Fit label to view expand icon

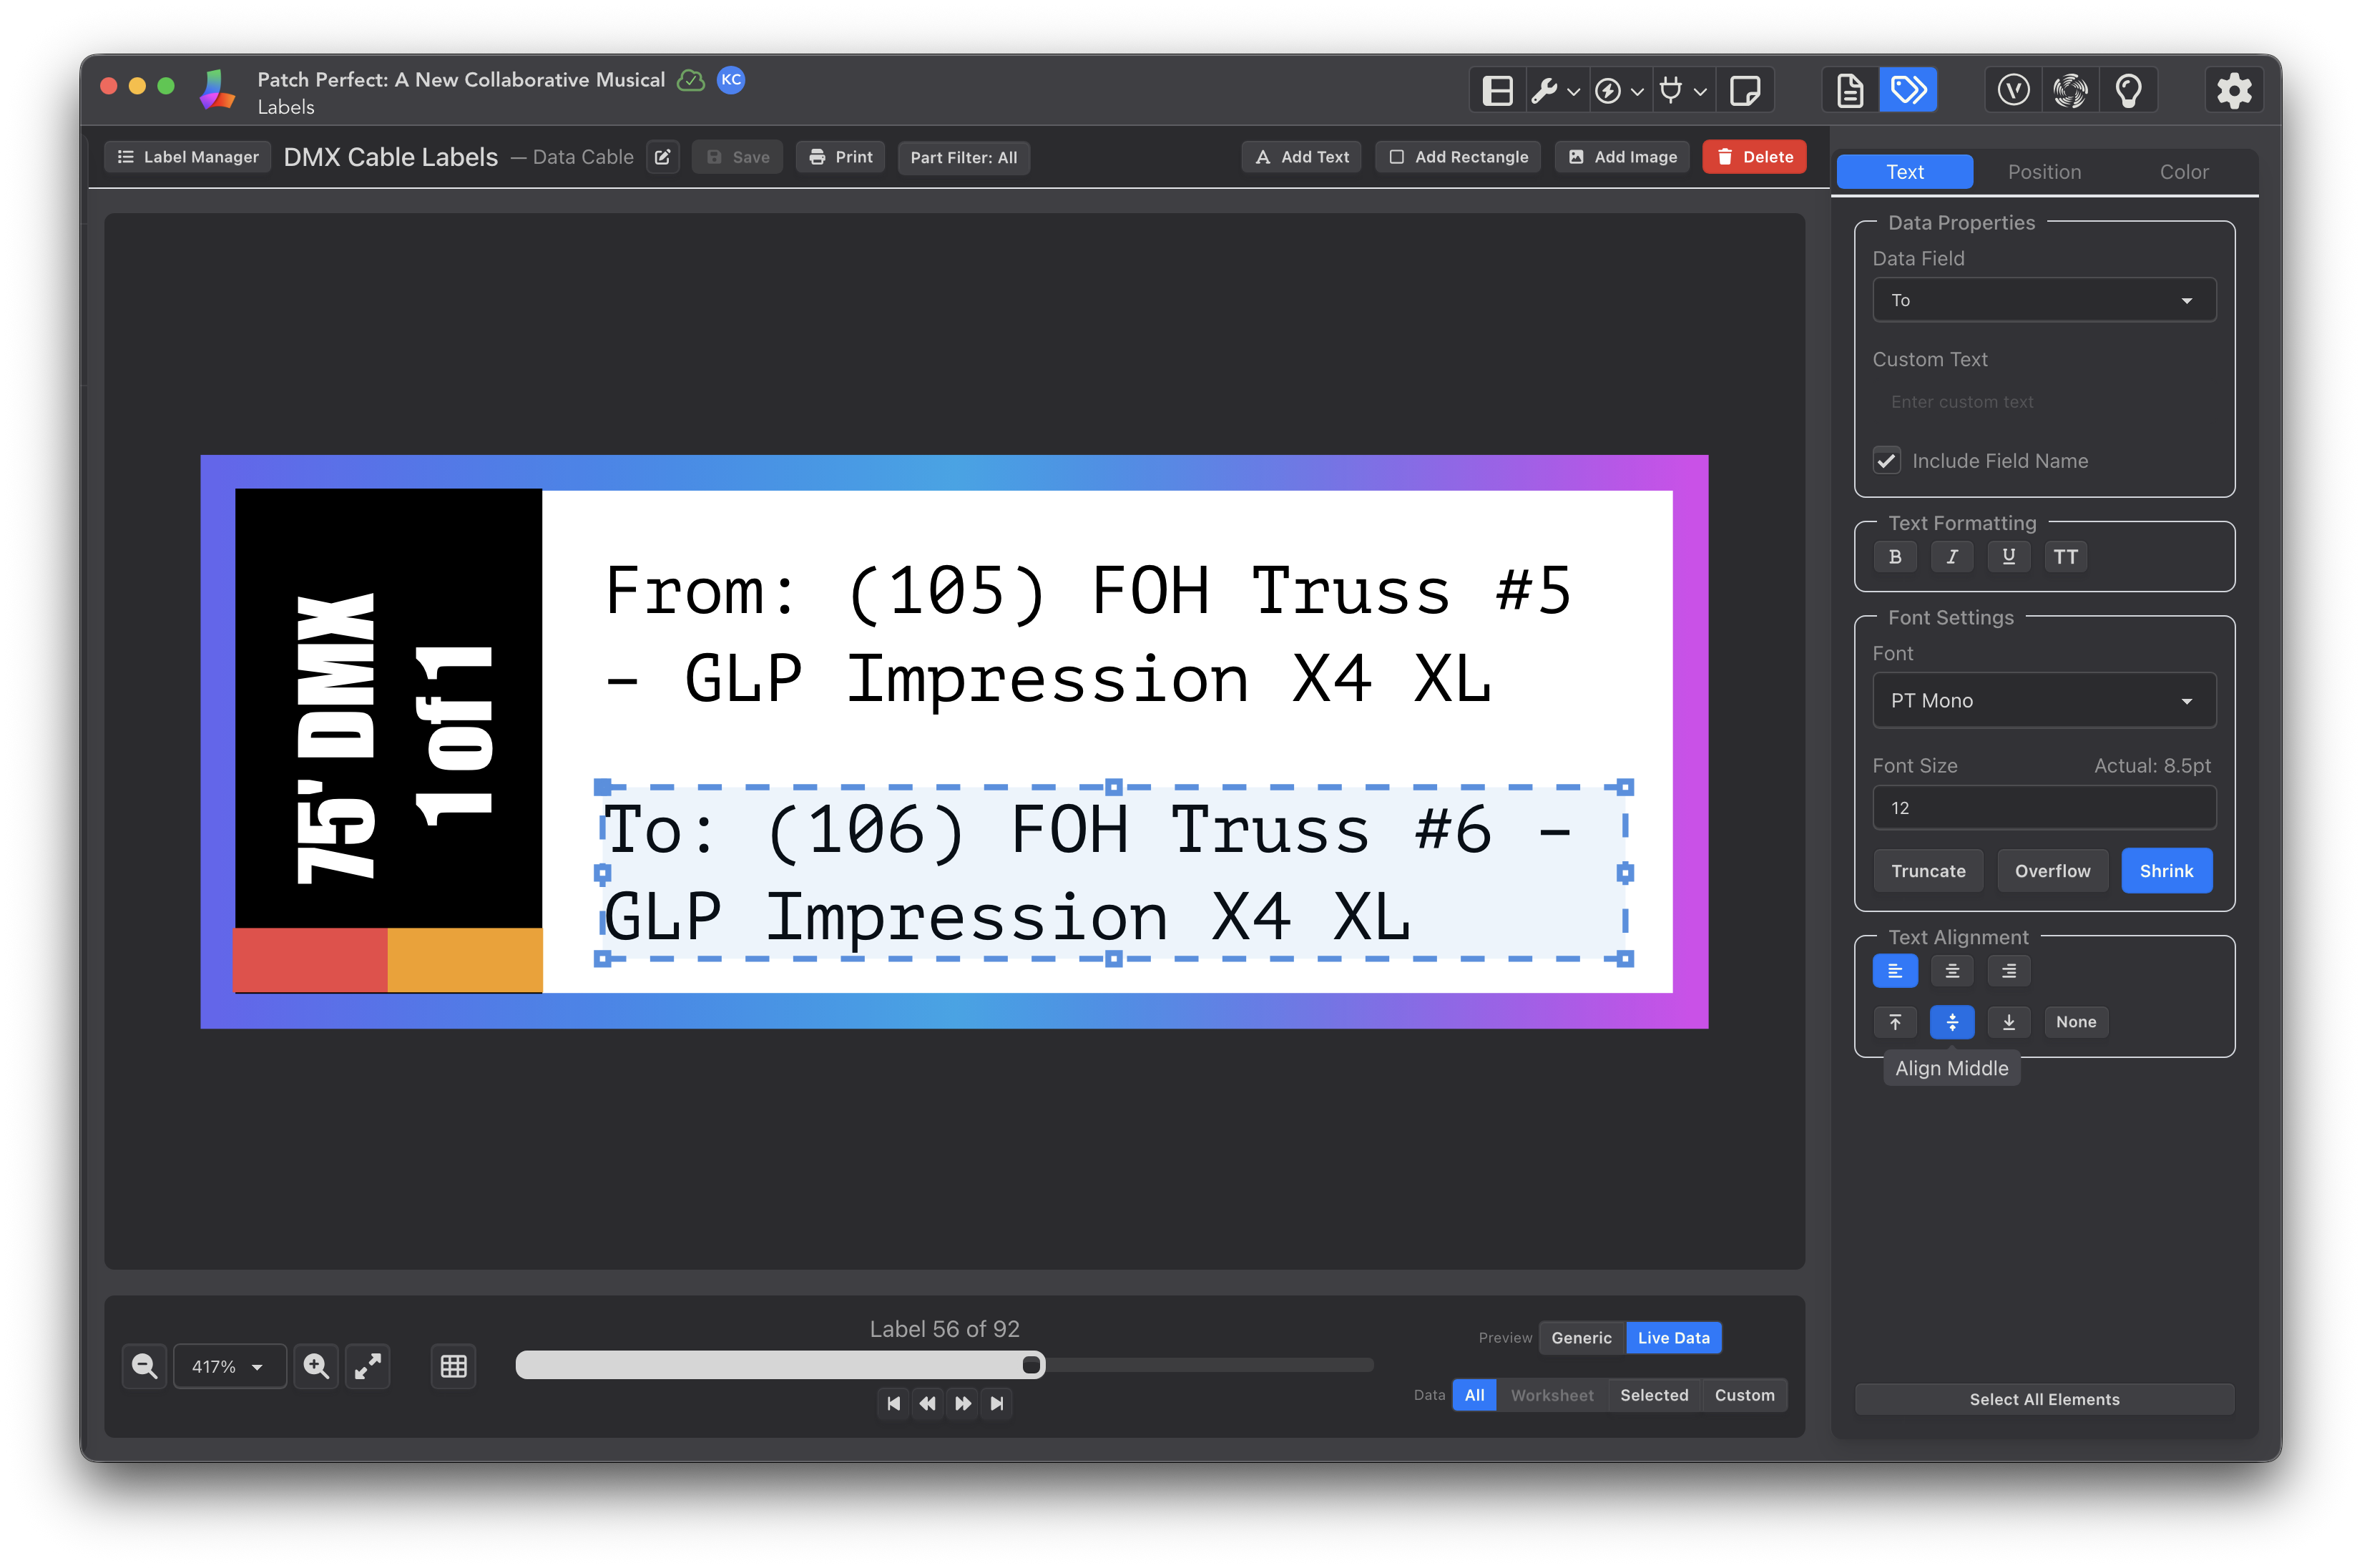[368, 1366]
